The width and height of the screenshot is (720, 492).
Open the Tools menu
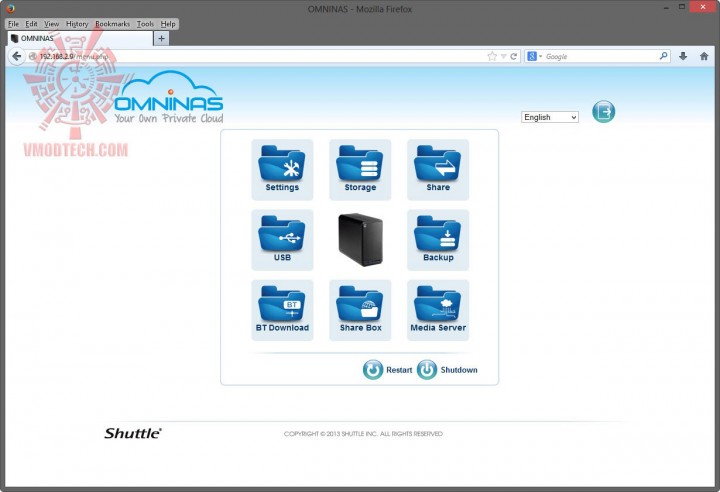[x=145, y=24]
